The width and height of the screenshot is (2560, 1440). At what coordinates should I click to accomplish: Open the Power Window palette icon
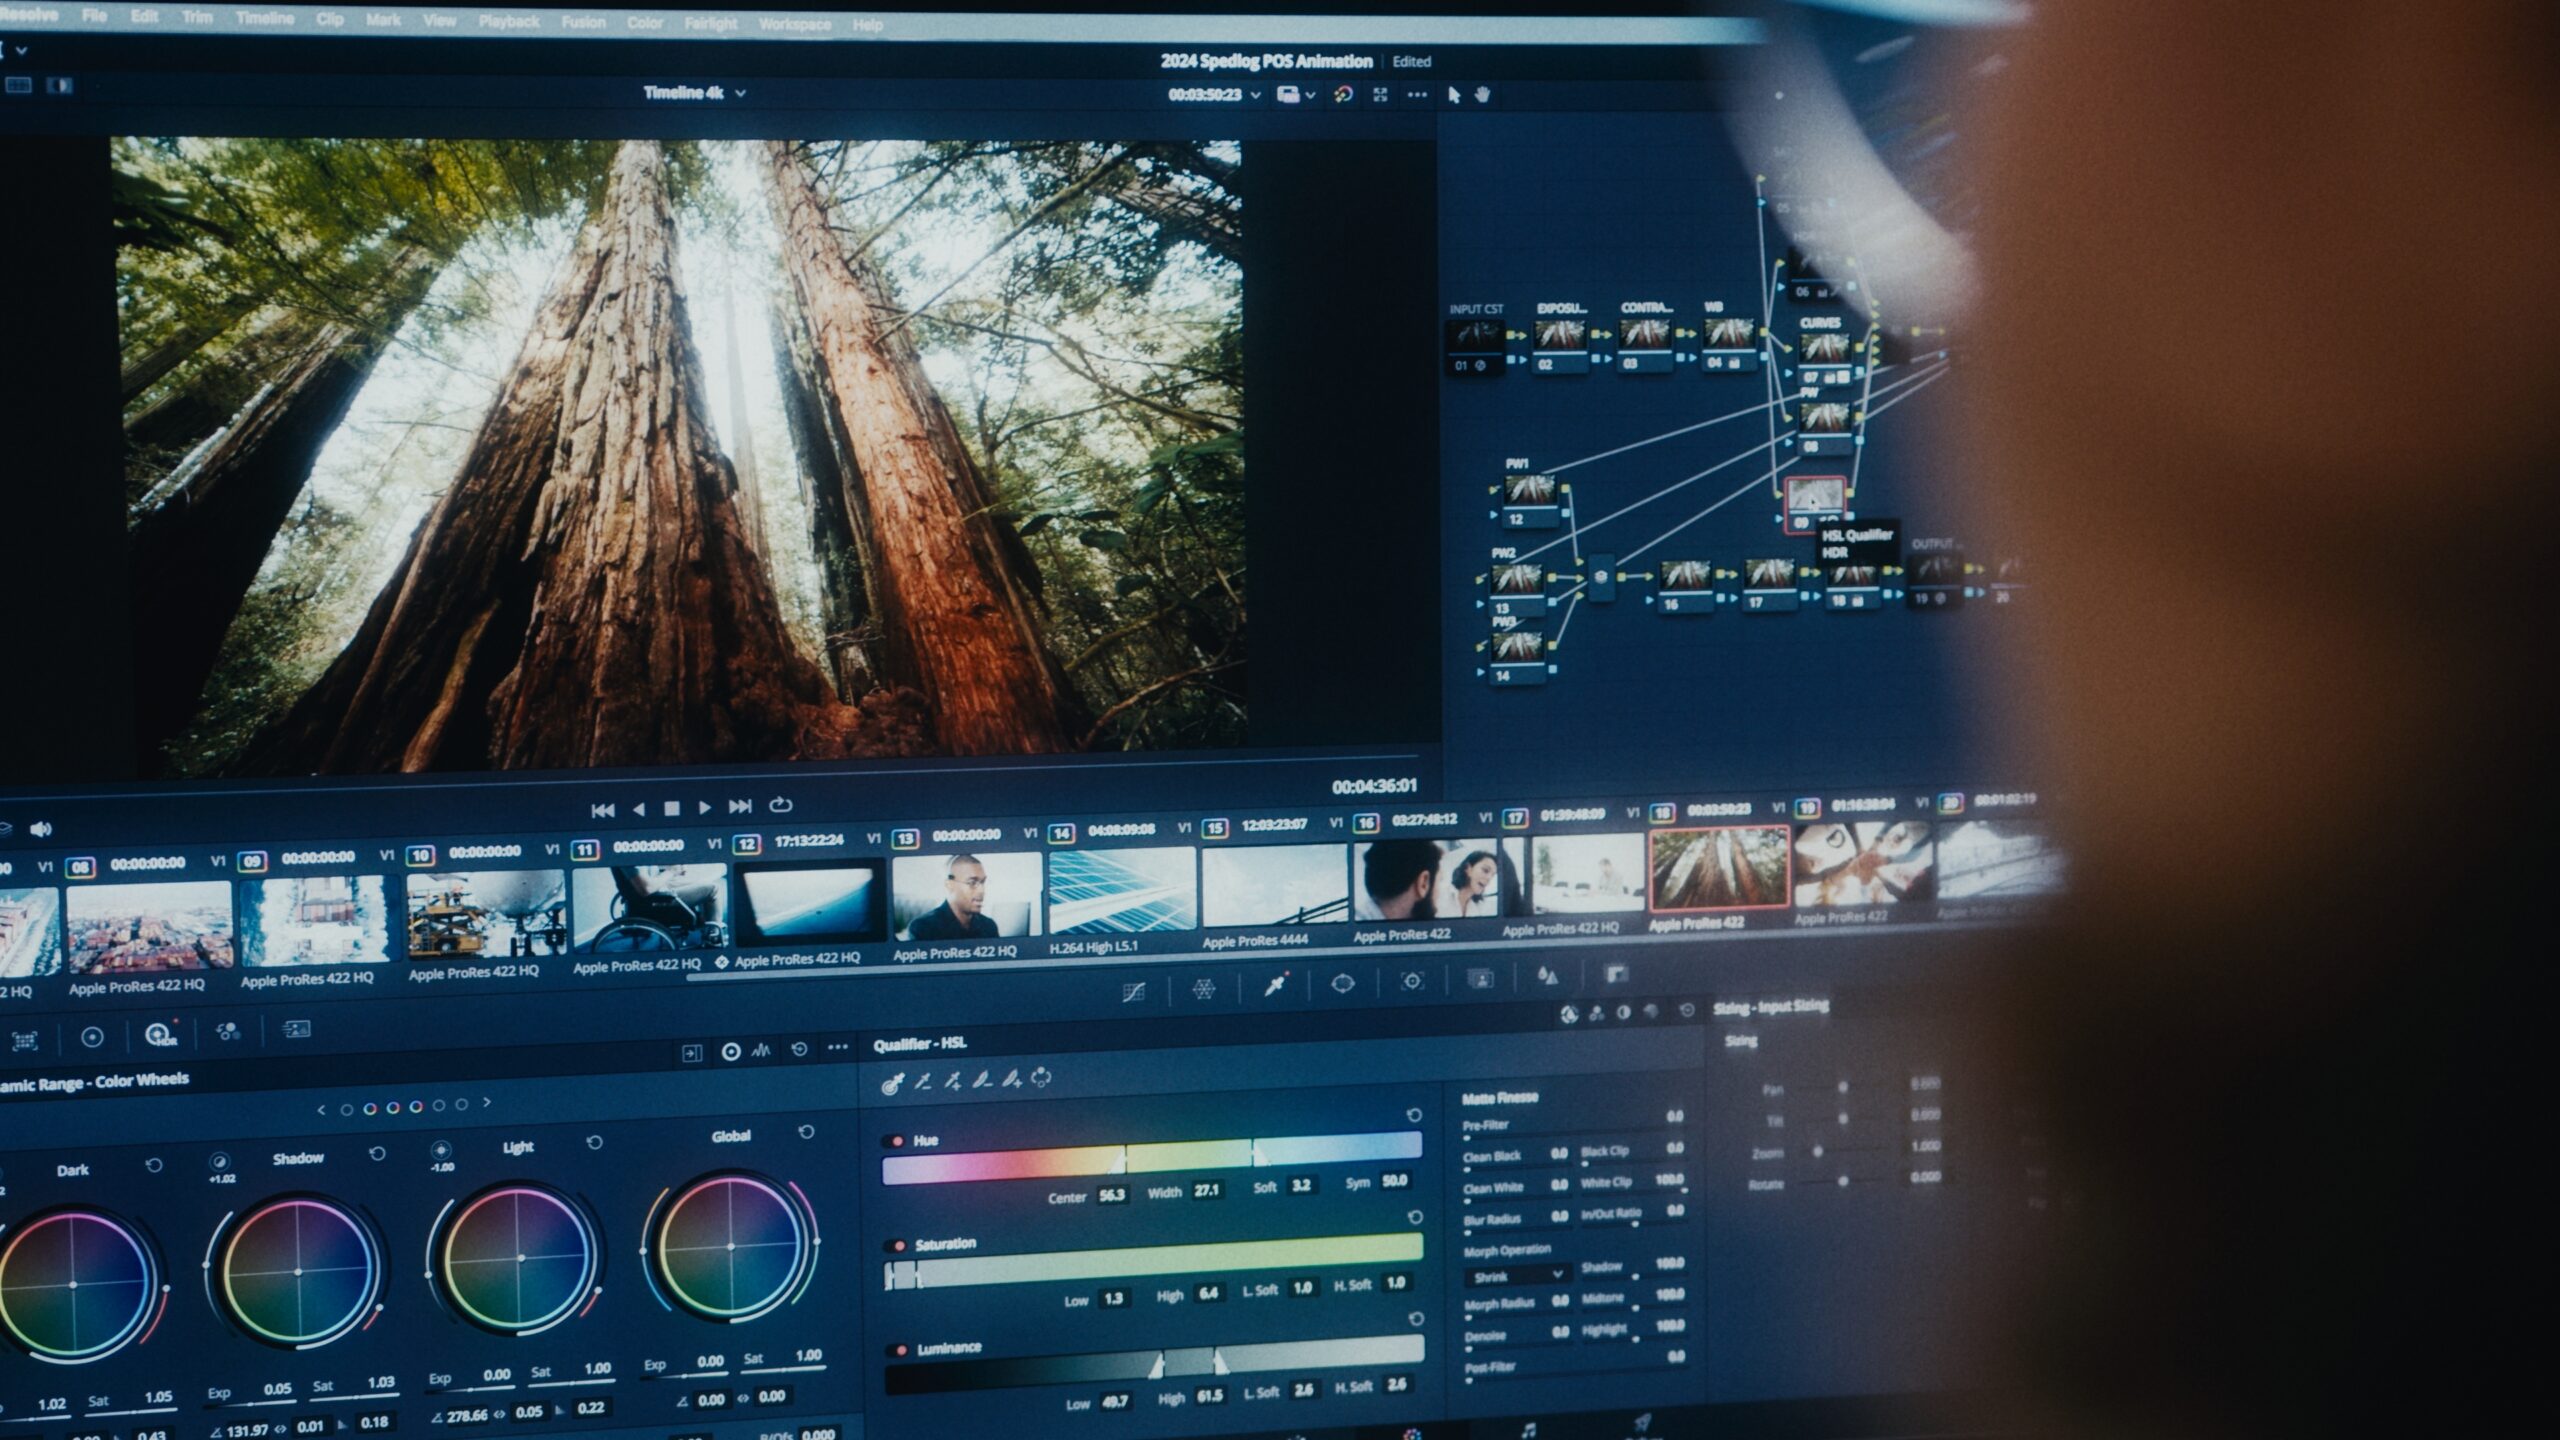(1343, 983)
